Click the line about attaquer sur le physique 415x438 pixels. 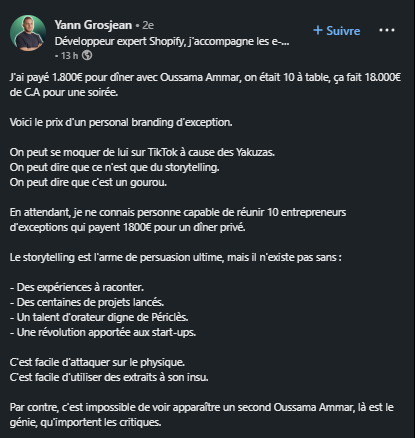point(97,362)
